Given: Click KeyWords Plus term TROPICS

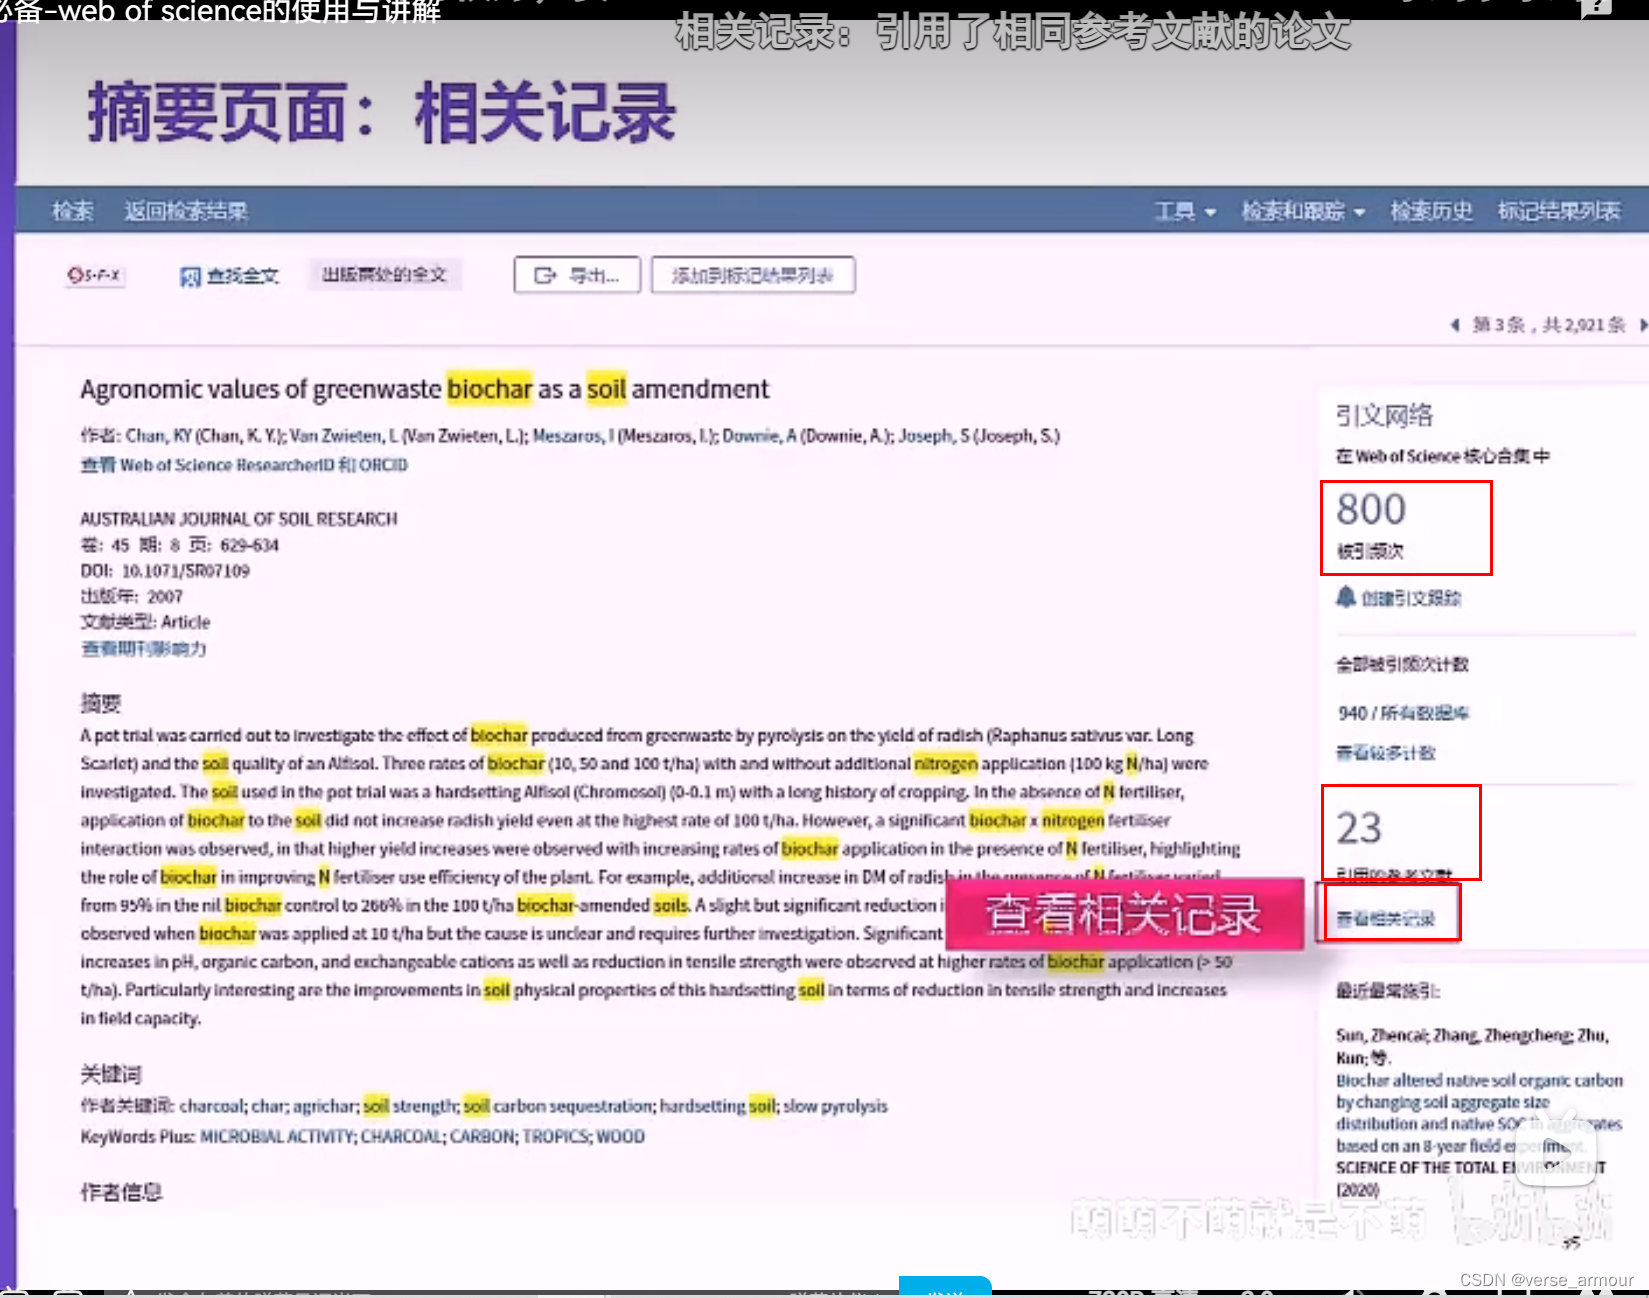Looking at the screenshot, I should coord(556,1137).
